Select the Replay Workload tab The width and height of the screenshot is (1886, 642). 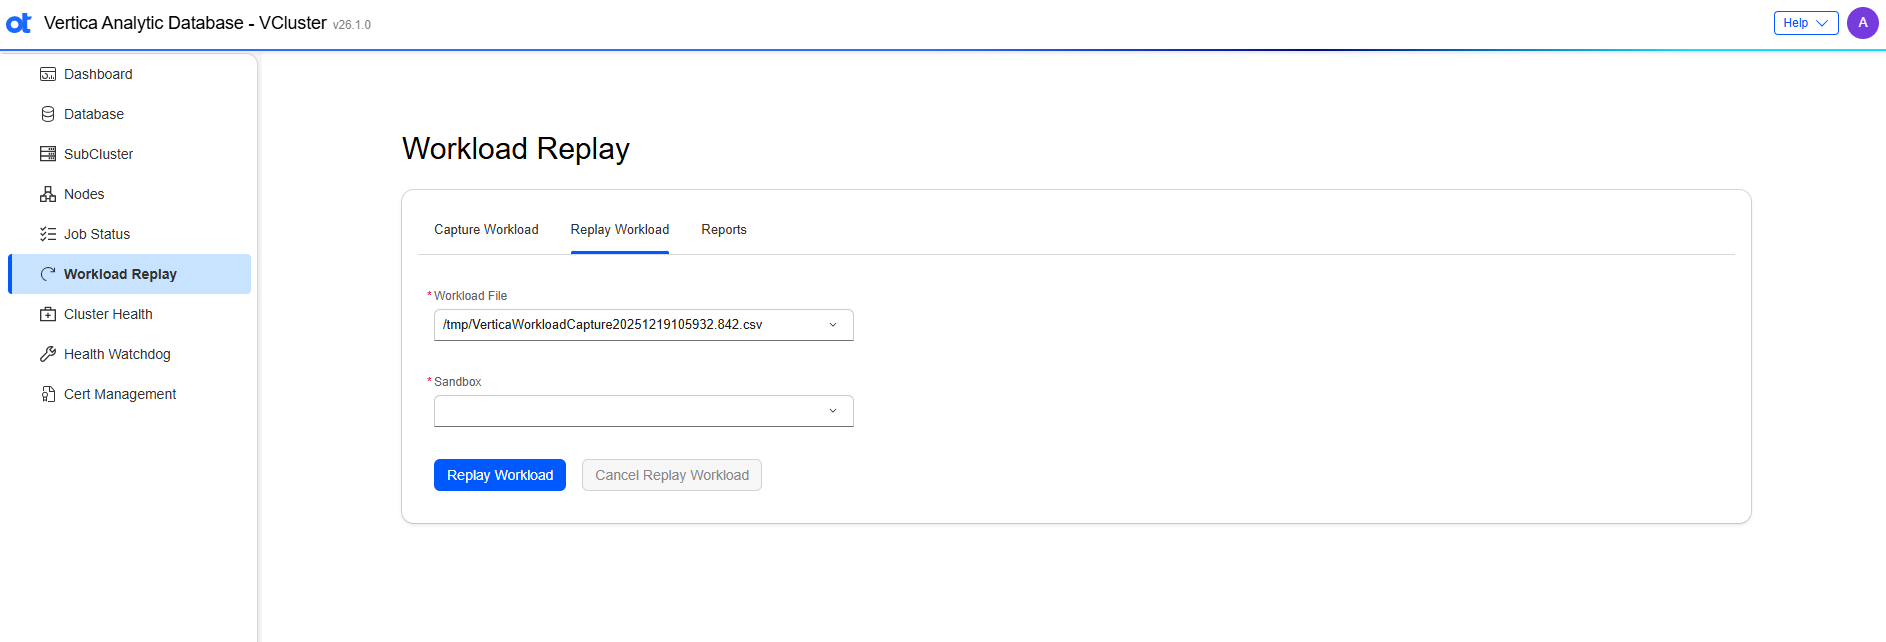(x=620, y=230)
